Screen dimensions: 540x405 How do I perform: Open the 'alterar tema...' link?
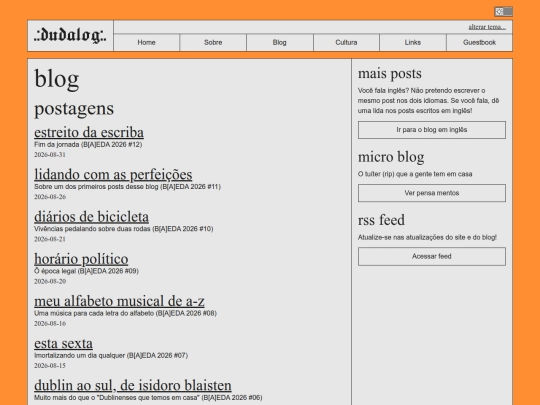487,27
